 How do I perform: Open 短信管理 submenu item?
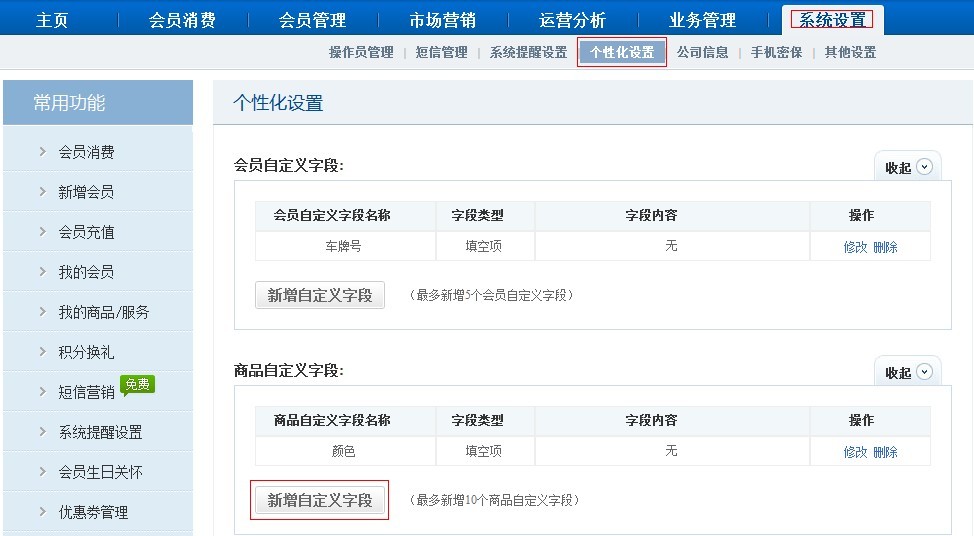pos(441,52)
